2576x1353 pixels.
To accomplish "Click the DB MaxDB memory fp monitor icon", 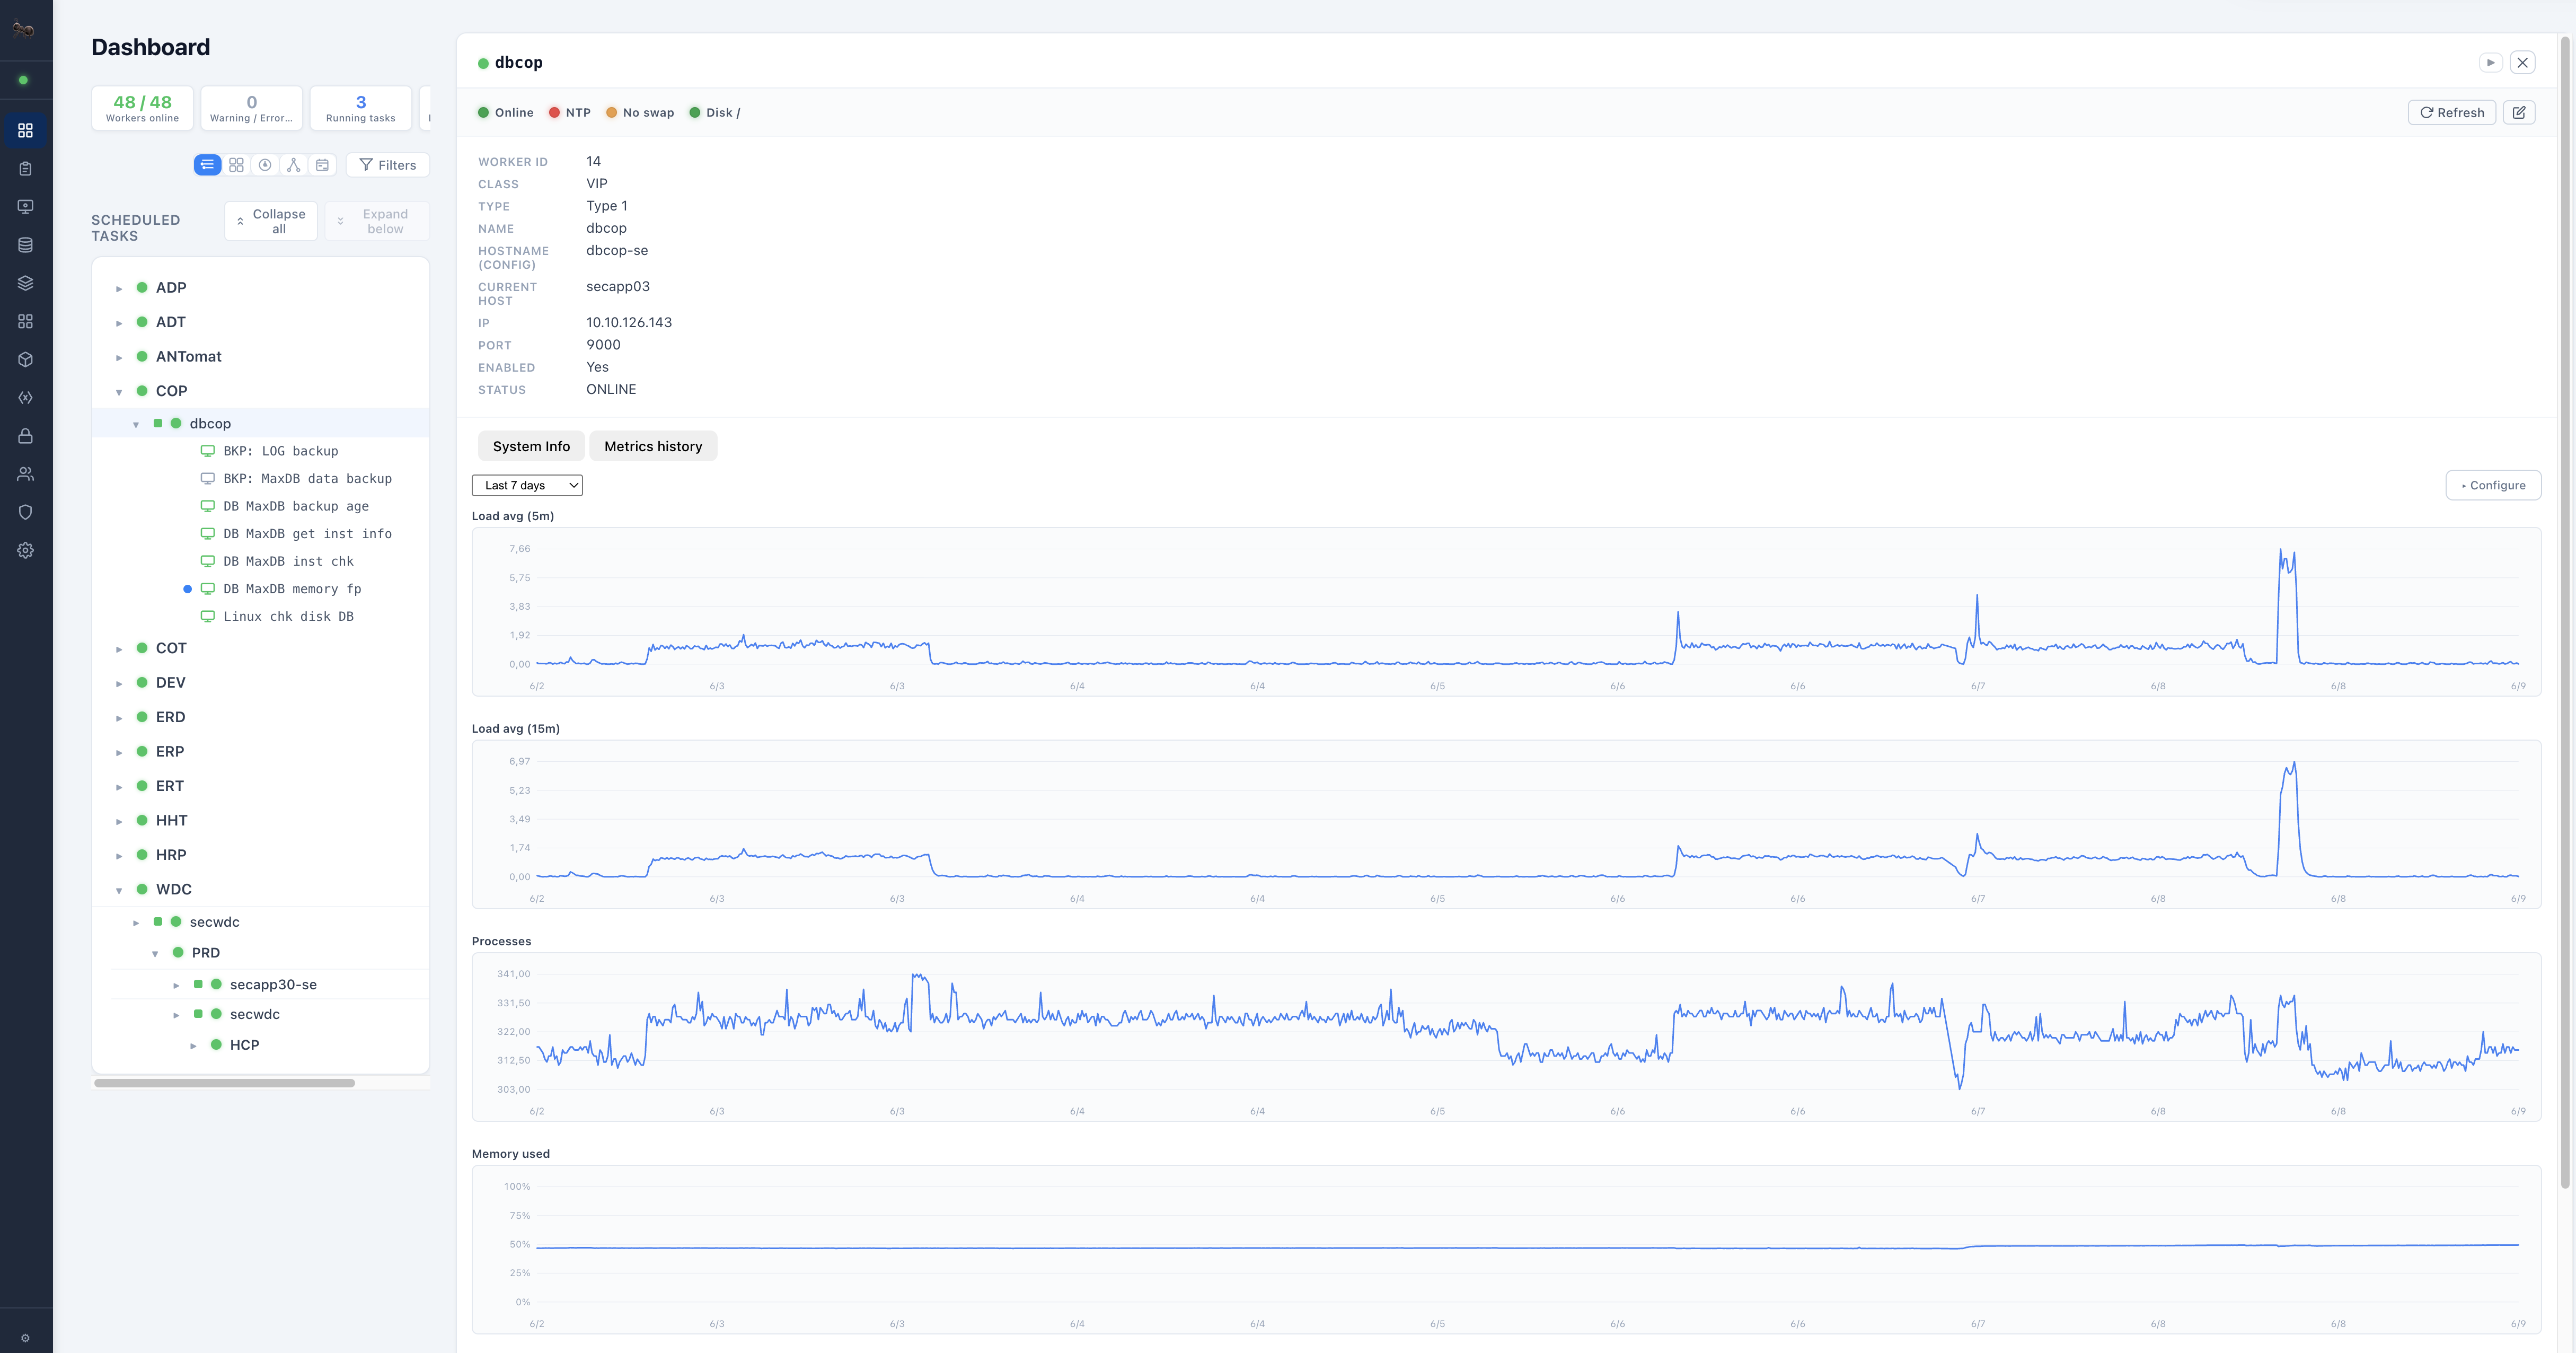I will coord(208,589).
